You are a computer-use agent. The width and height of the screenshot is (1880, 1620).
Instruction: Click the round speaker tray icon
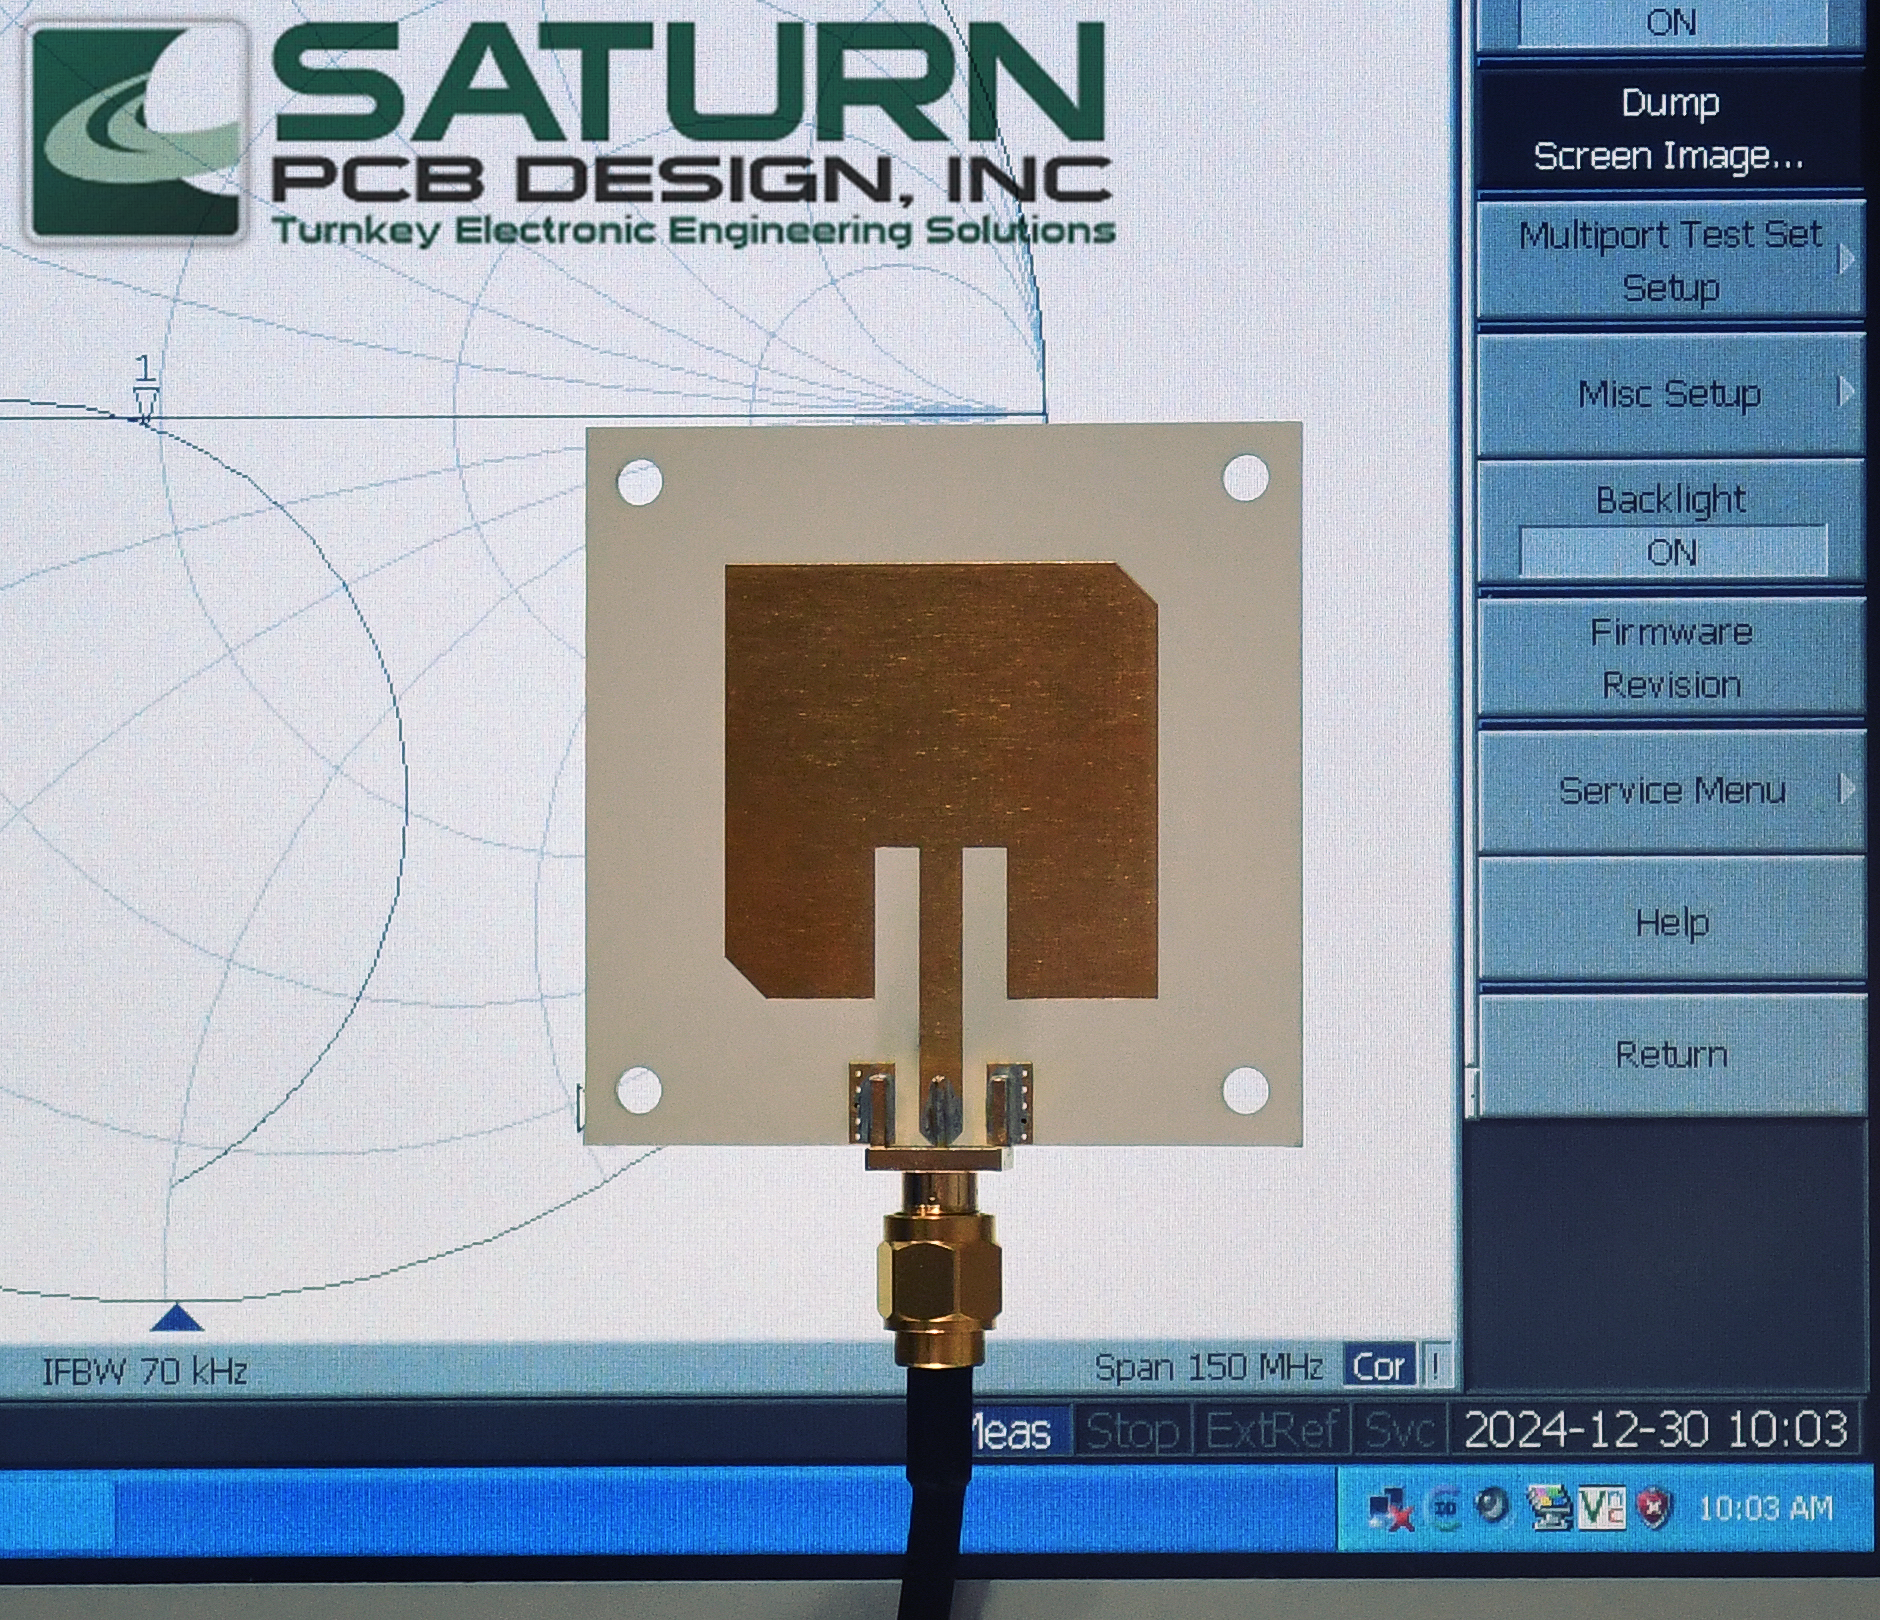[x=1493, y=1506]
